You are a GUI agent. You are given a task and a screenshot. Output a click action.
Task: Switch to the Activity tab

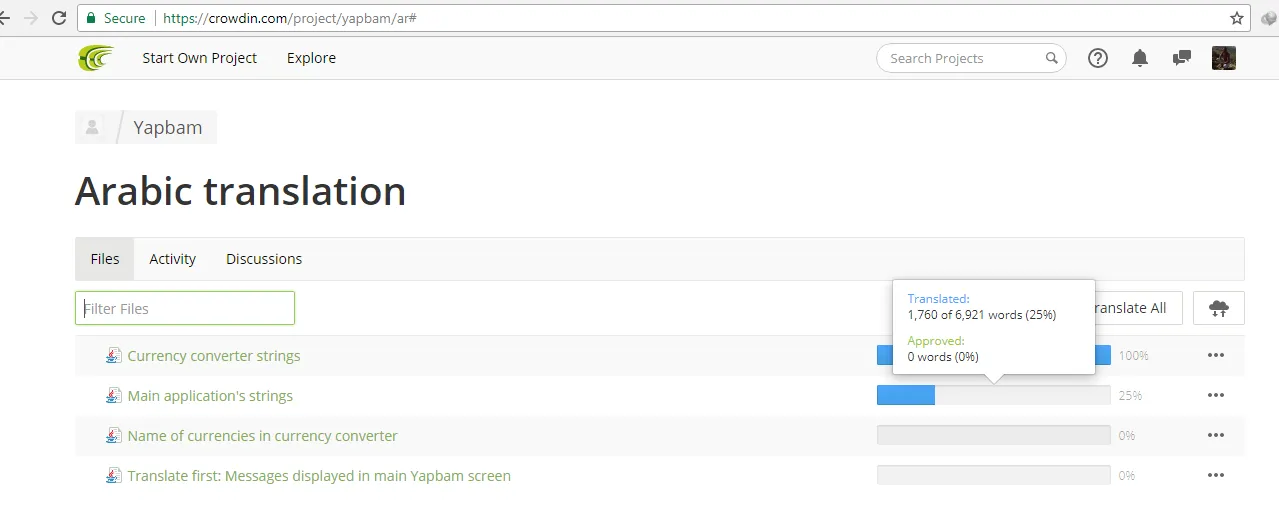pos(172,259)
